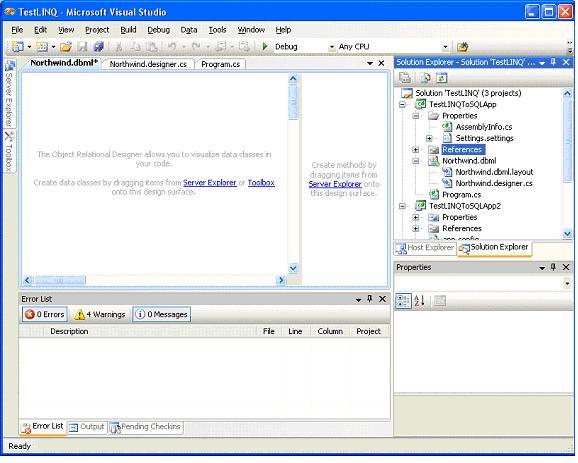Switch to the Pending Checkins tab
This screenshot has height=463, width=578.
[x=146, y=427]
